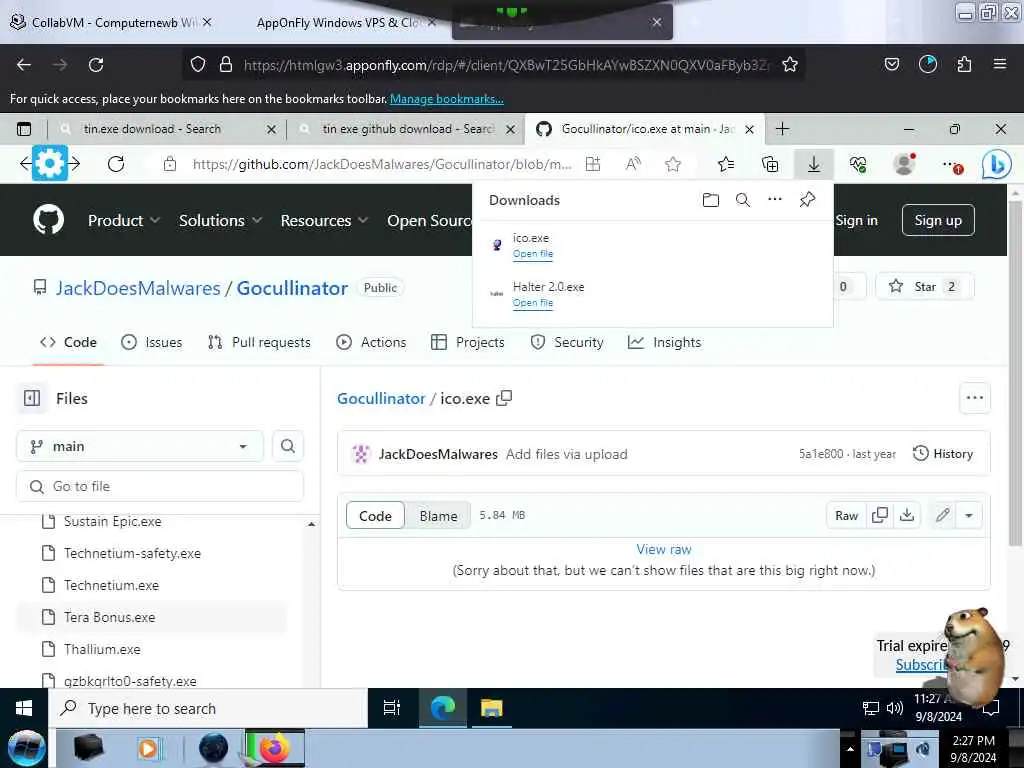Open JackDoesMalwares owner link
The width and height of the screenshot is (1024, 768).
[x=138, y=288]
